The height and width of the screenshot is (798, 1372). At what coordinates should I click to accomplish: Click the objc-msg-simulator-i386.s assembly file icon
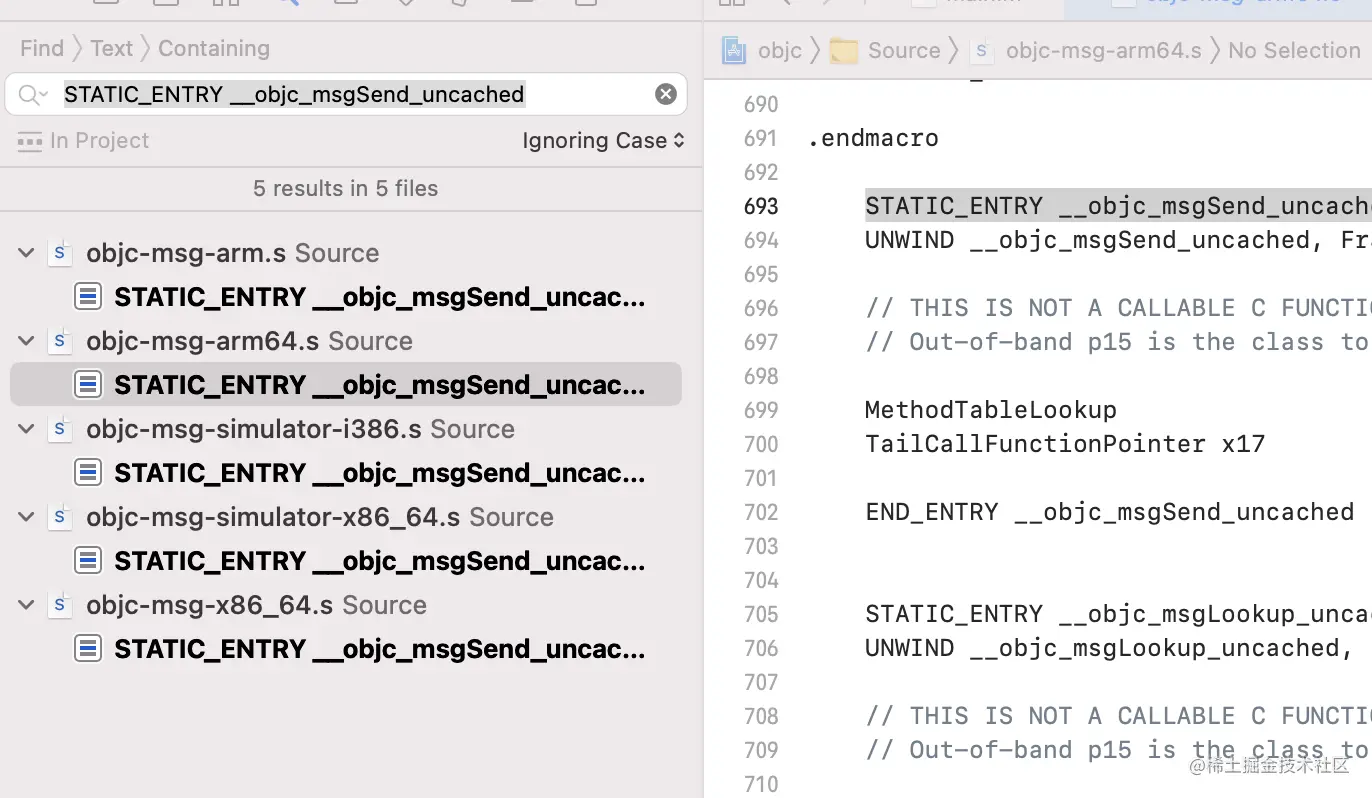tap(60, 429)
